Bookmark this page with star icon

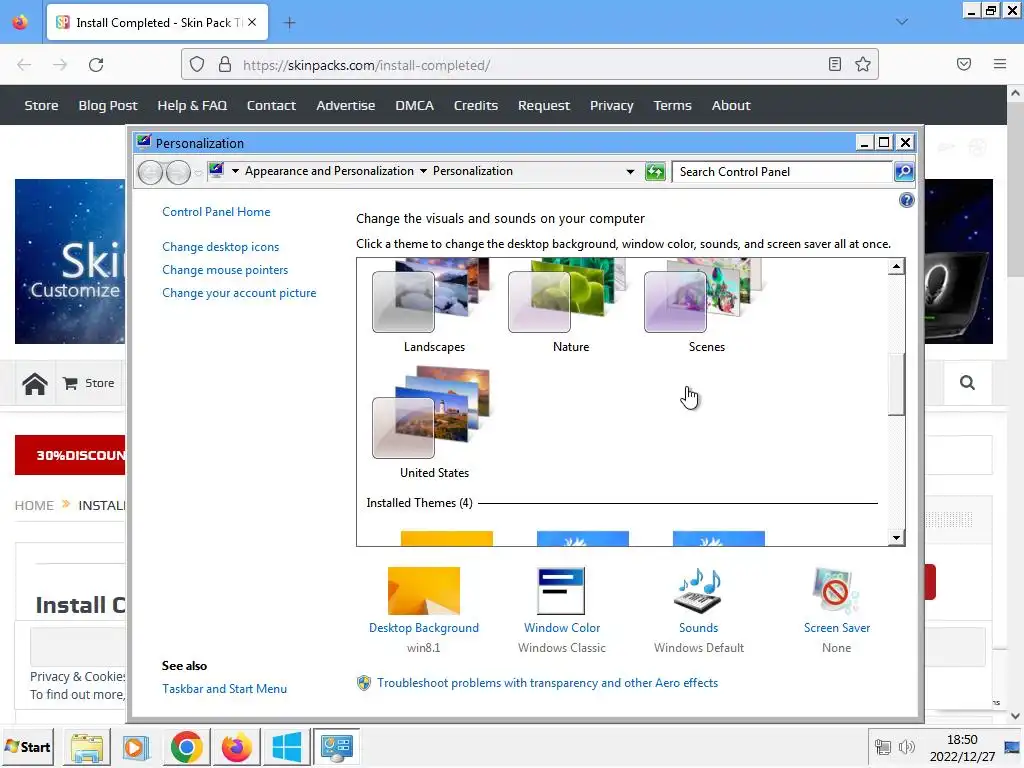863,64
